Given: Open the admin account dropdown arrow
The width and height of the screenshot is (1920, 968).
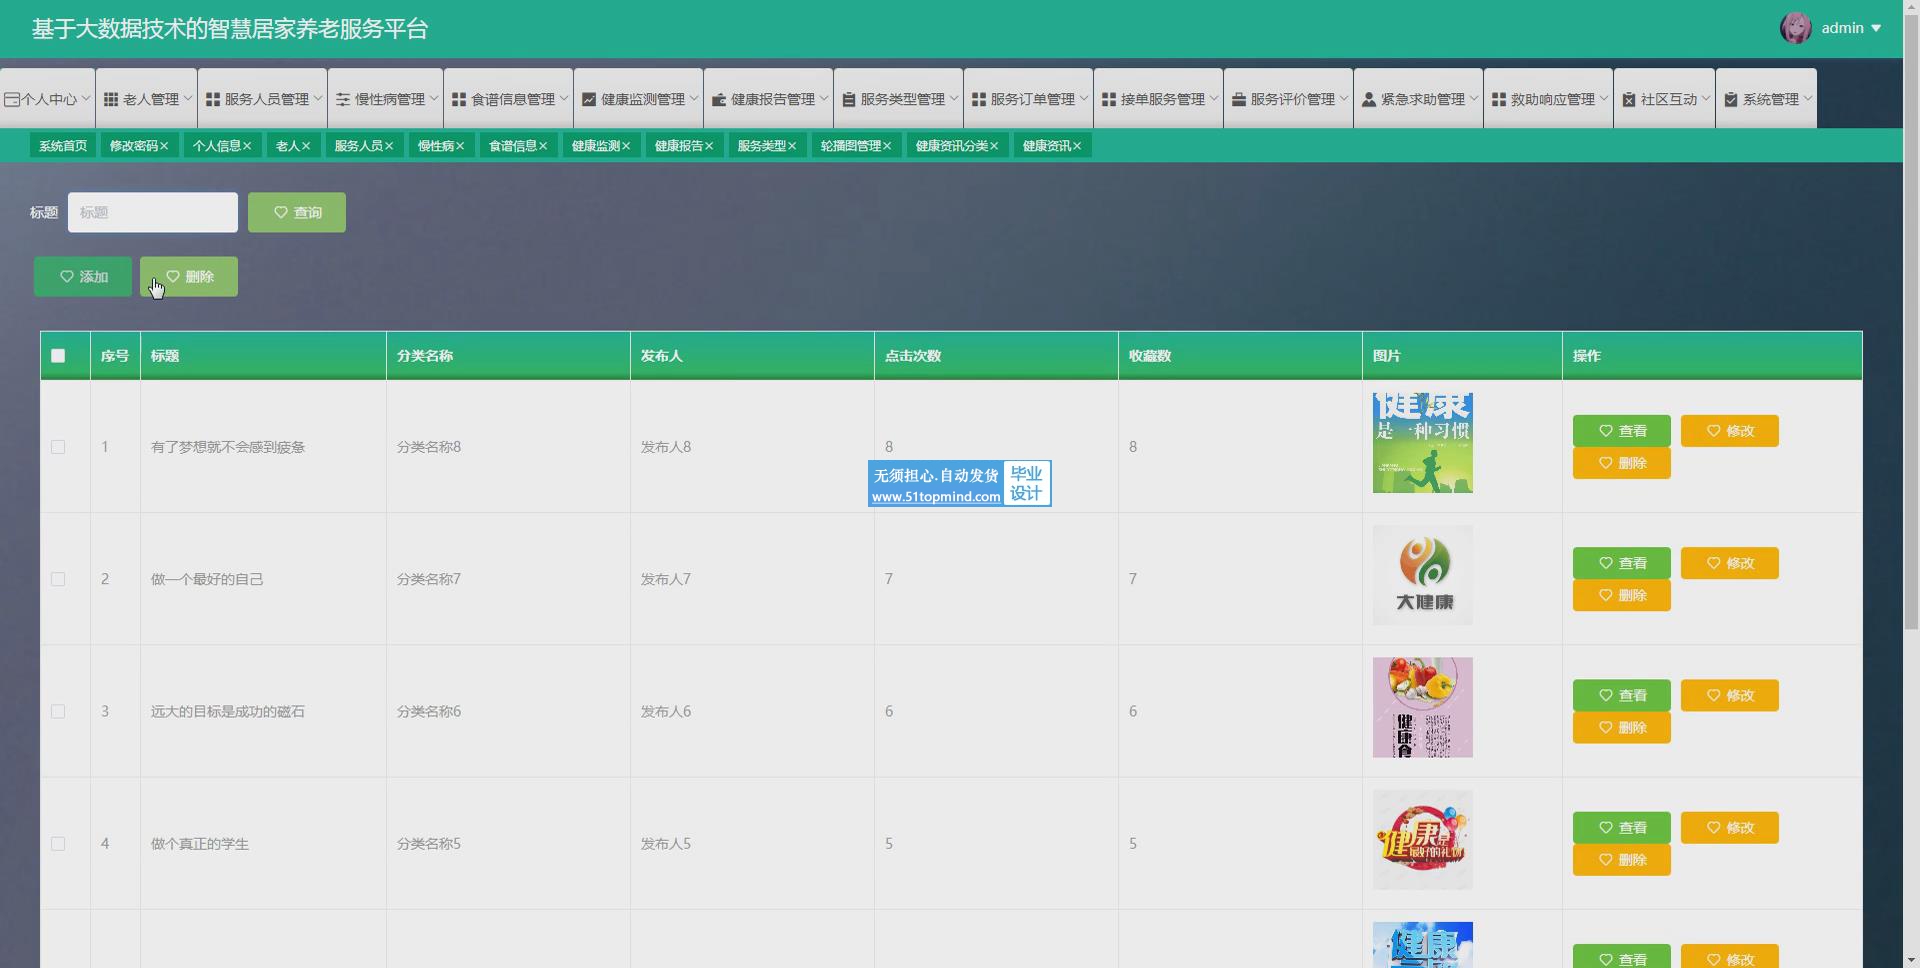Looking at the screenshot, I should click(x=1876, y=28).
